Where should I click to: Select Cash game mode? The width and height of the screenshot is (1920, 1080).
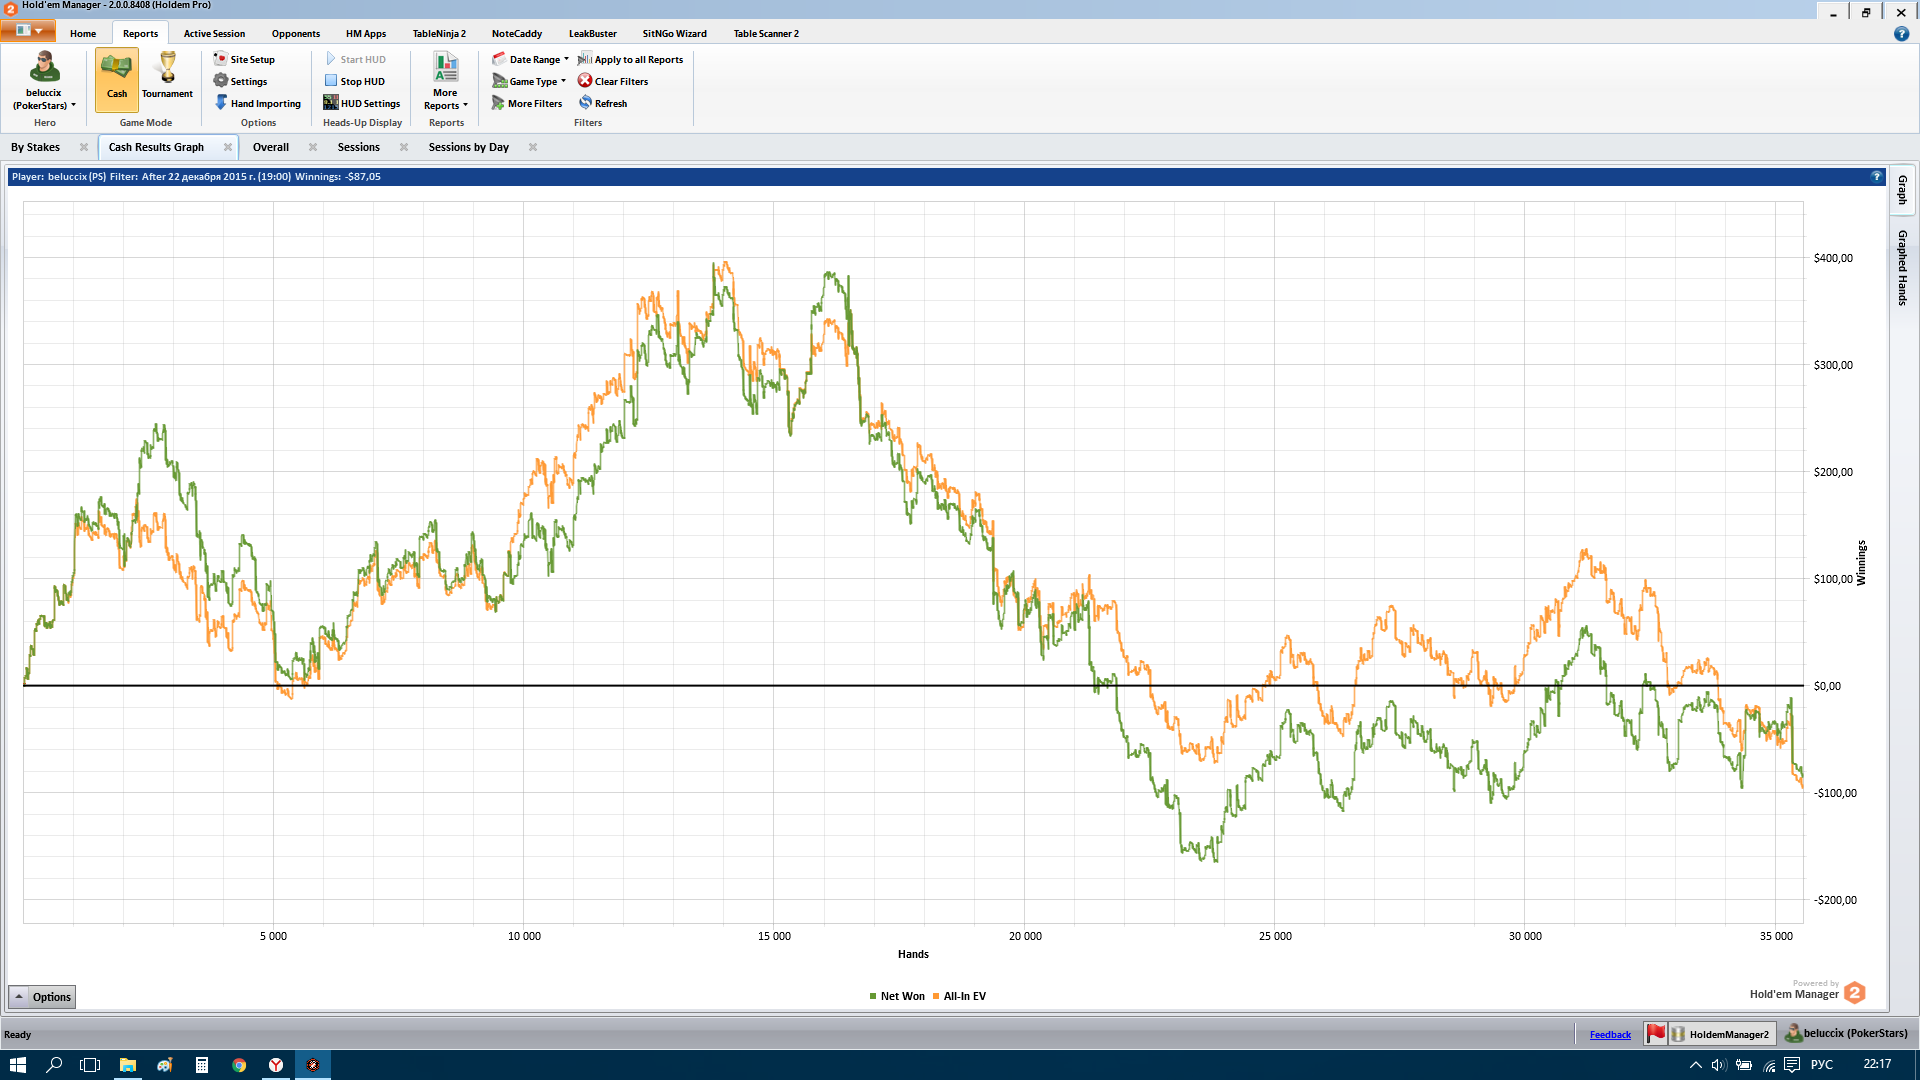(117, 80)
